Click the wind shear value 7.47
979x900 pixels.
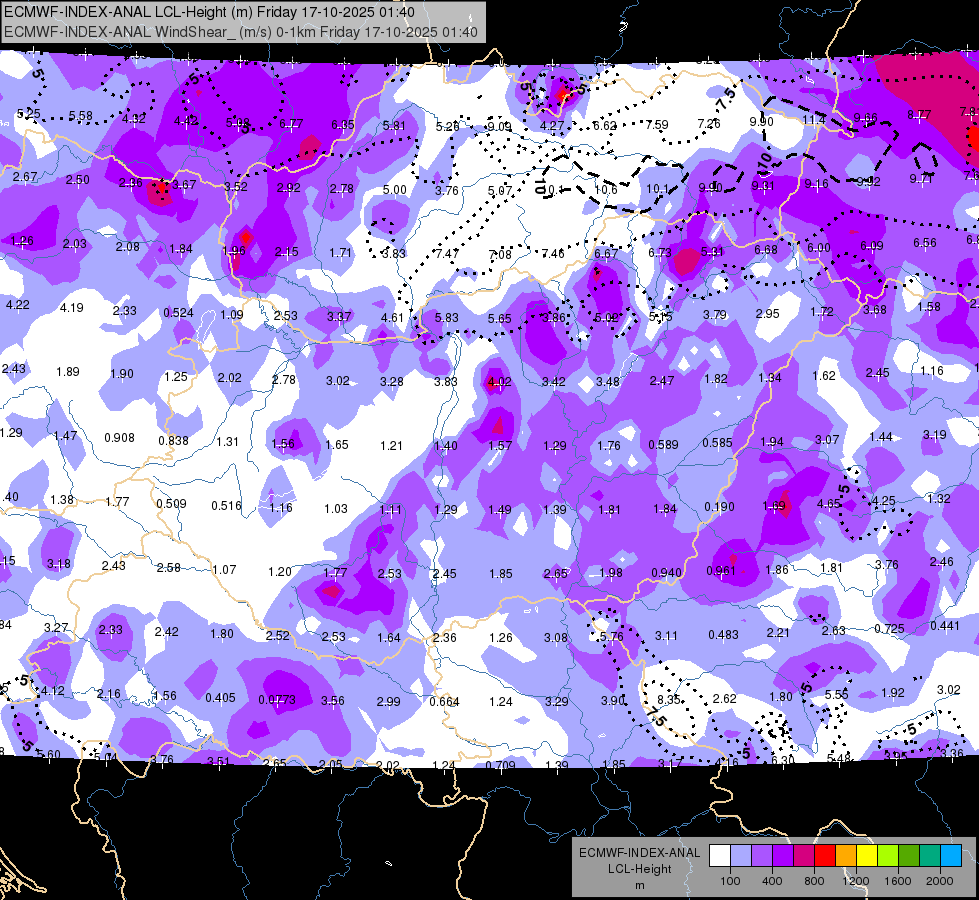point(447,254)
